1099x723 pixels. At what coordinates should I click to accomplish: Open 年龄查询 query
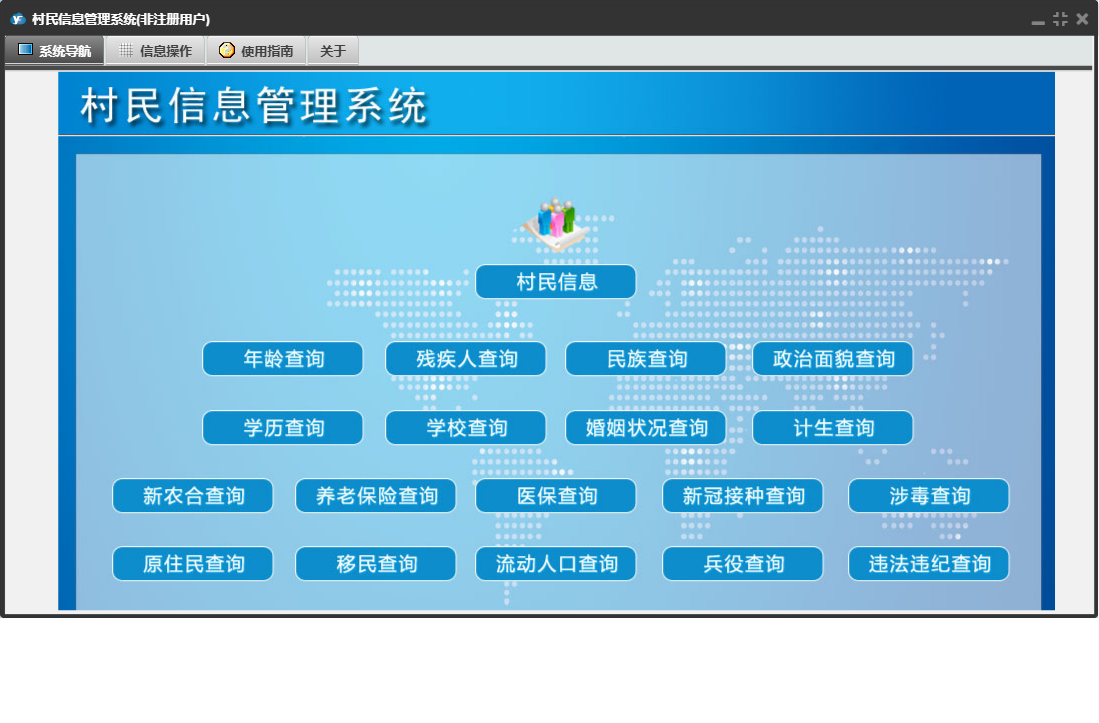tap(283, 359)
